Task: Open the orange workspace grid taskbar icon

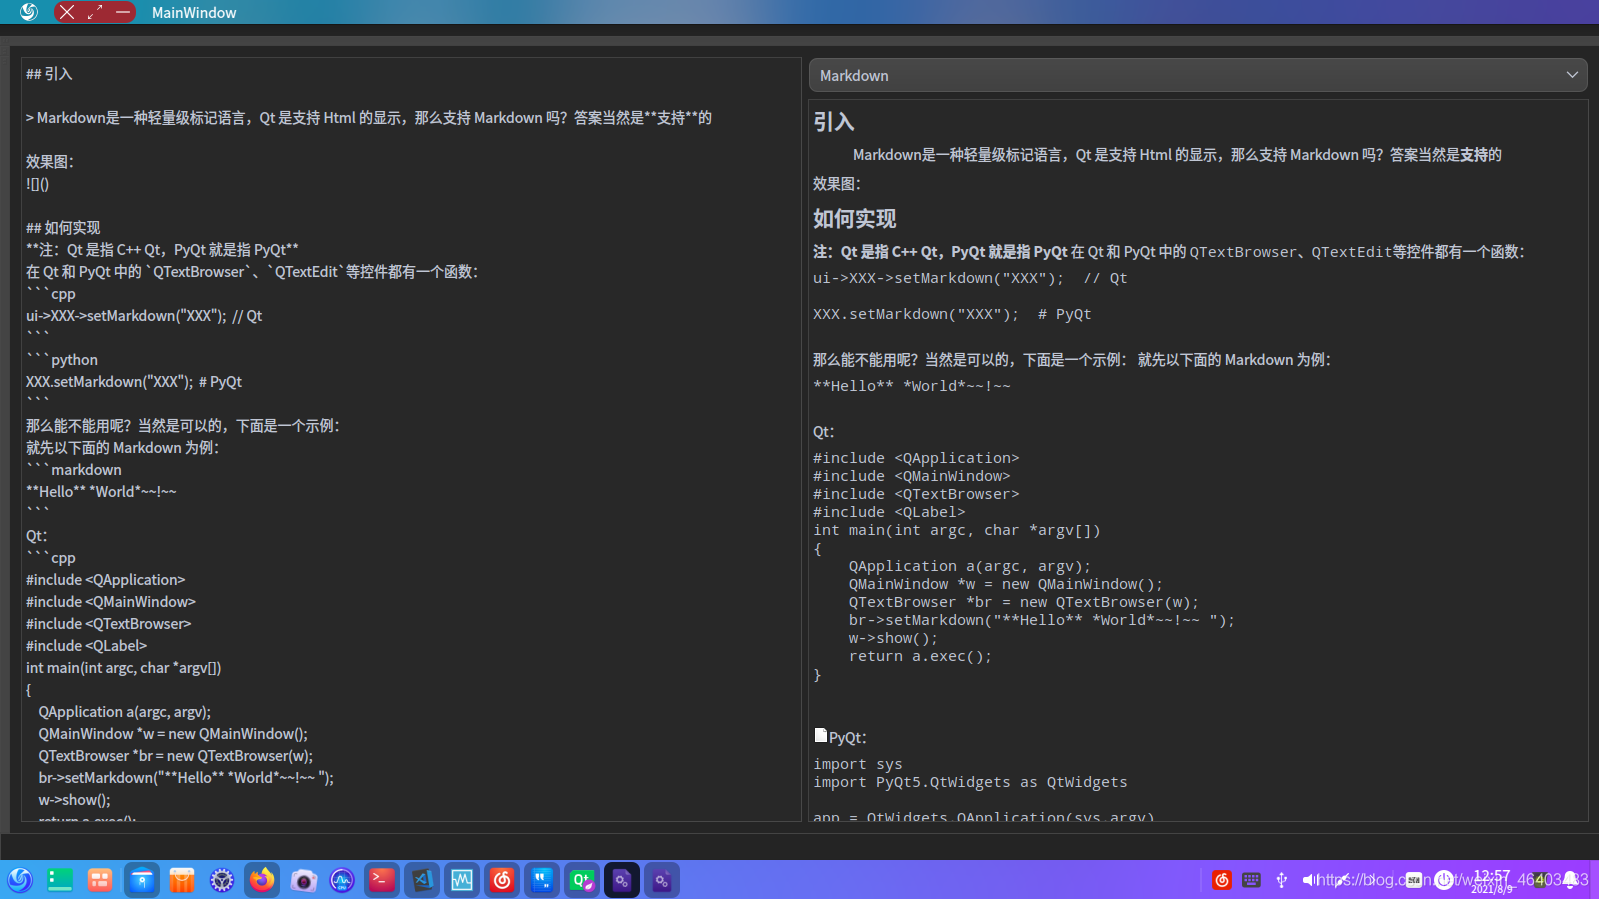Action: pos(100,880)
